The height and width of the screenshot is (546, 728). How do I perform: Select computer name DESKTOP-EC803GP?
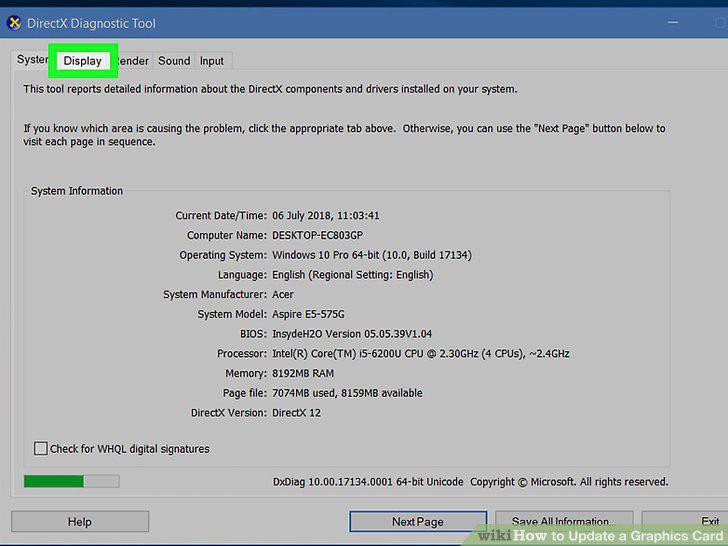317,235
